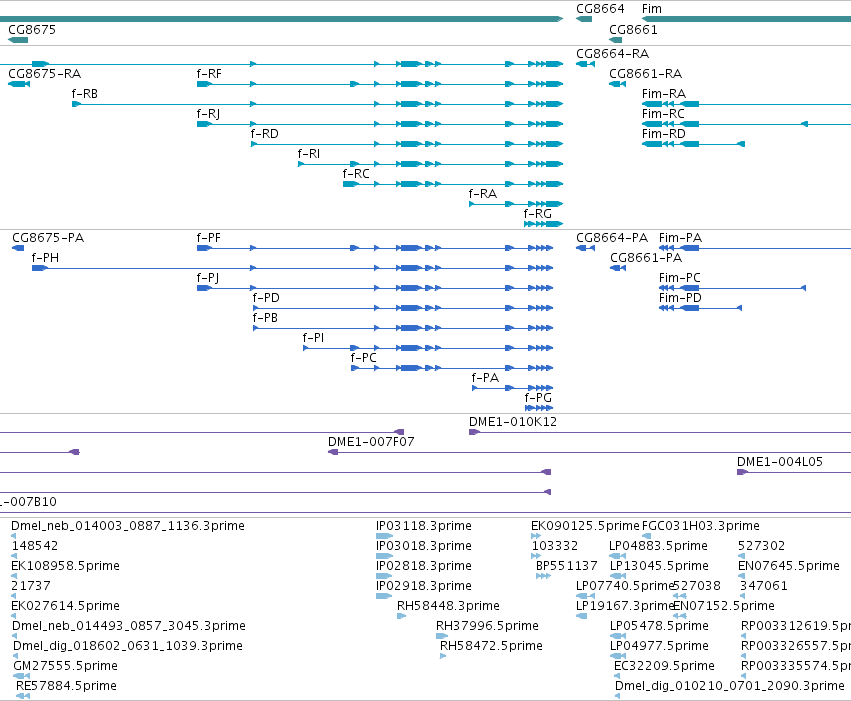Image resolution: width=851 pixels, height=701 pixels.
Task: Select BAC clone DME1-010K12
Action: coord(513,422)
